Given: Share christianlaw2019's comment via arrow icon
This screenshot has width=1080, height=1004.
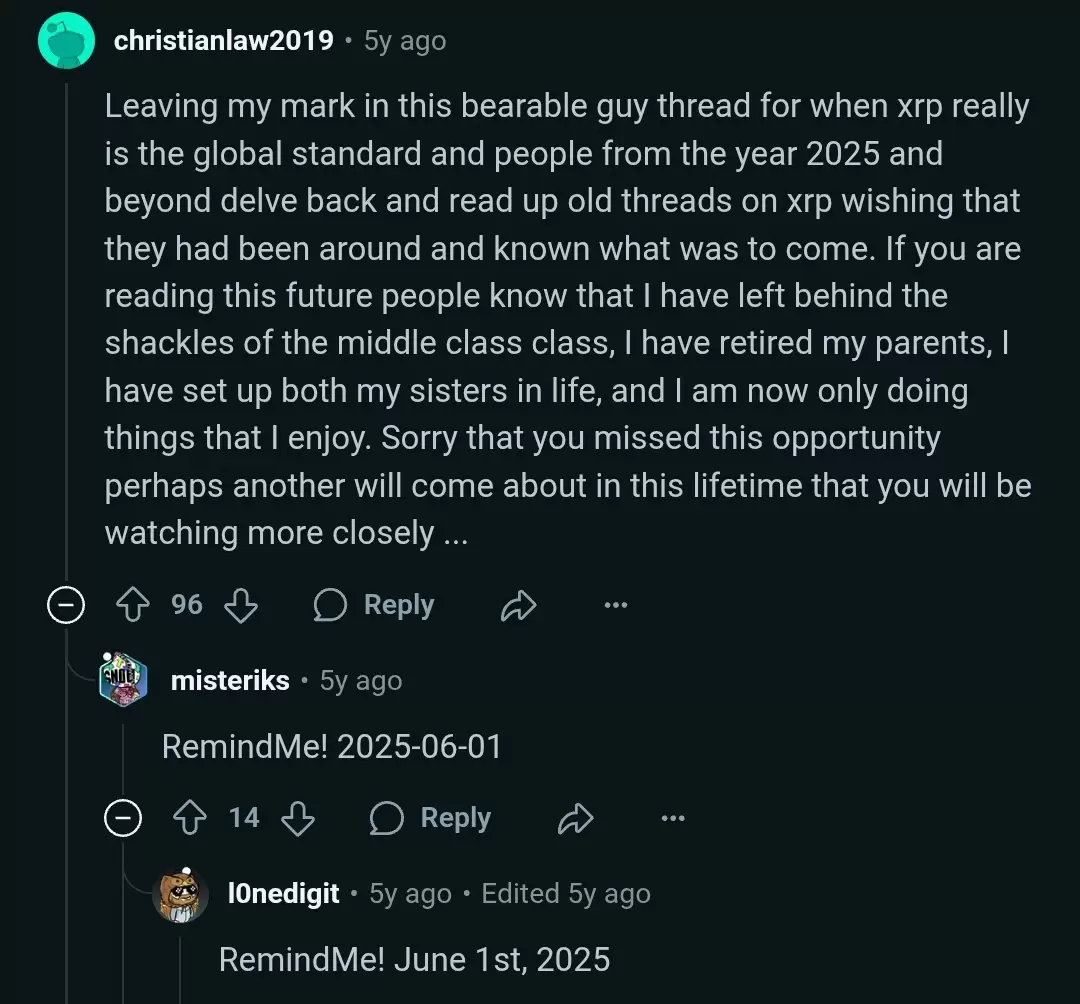Looking at the screenshot, I should pos(519,605).
